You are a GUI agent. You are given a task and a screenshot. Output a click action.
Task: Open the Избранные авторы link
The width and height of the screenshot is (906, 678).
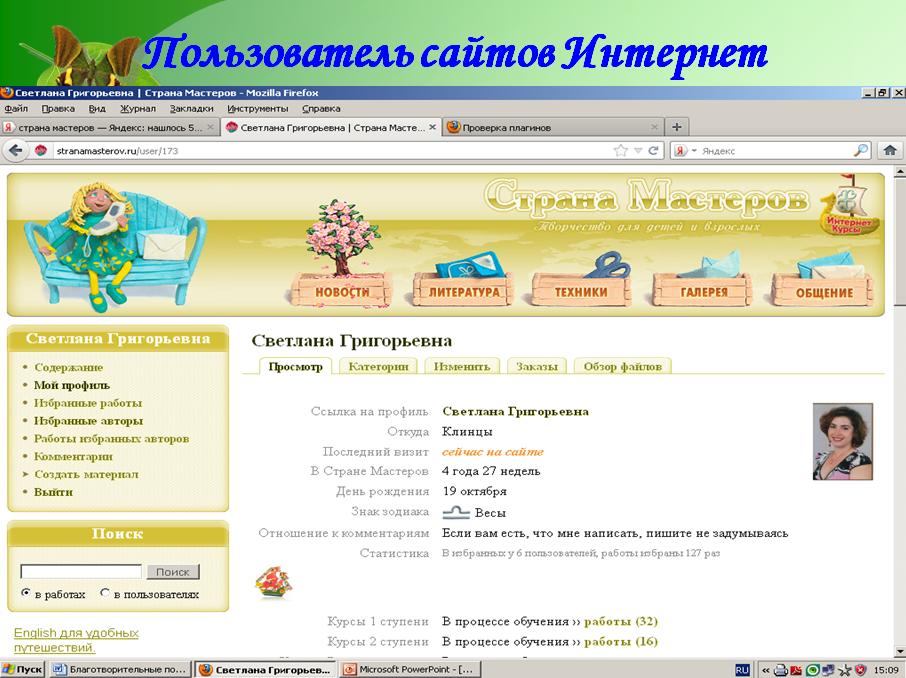point(88,421)
